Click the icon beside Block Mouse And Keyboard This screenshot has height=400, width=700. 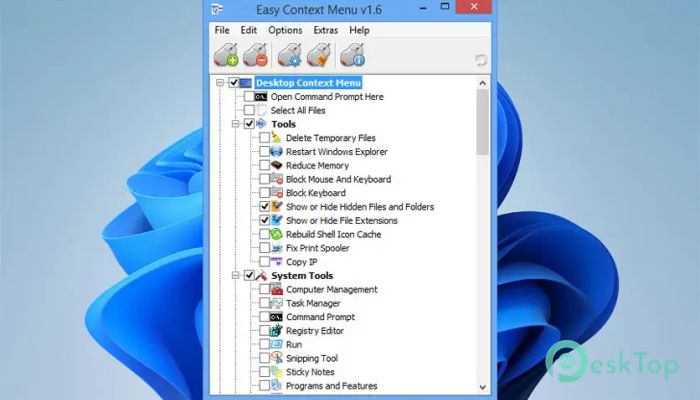(276, 179)
